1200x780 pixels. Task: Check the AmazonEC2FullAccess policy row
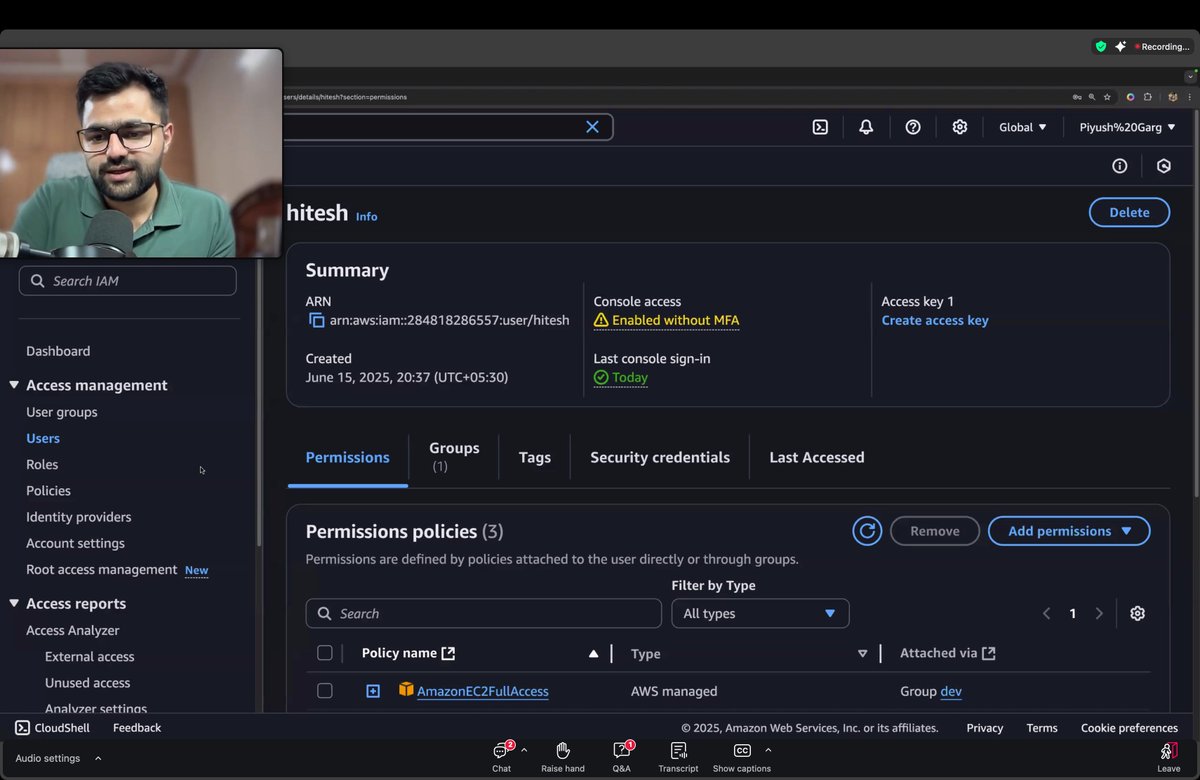point(324,691)
